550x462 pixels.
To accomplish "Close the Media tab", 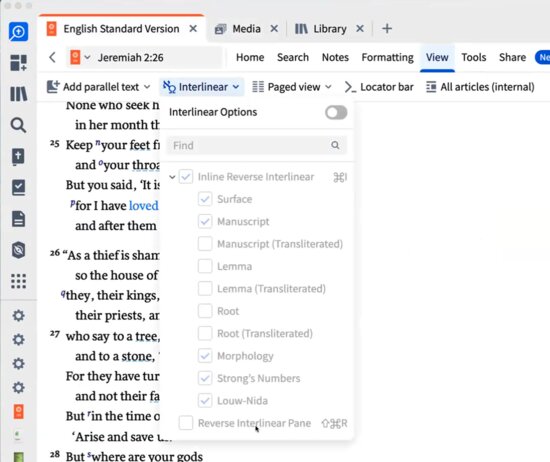I will tap(274, 28).
